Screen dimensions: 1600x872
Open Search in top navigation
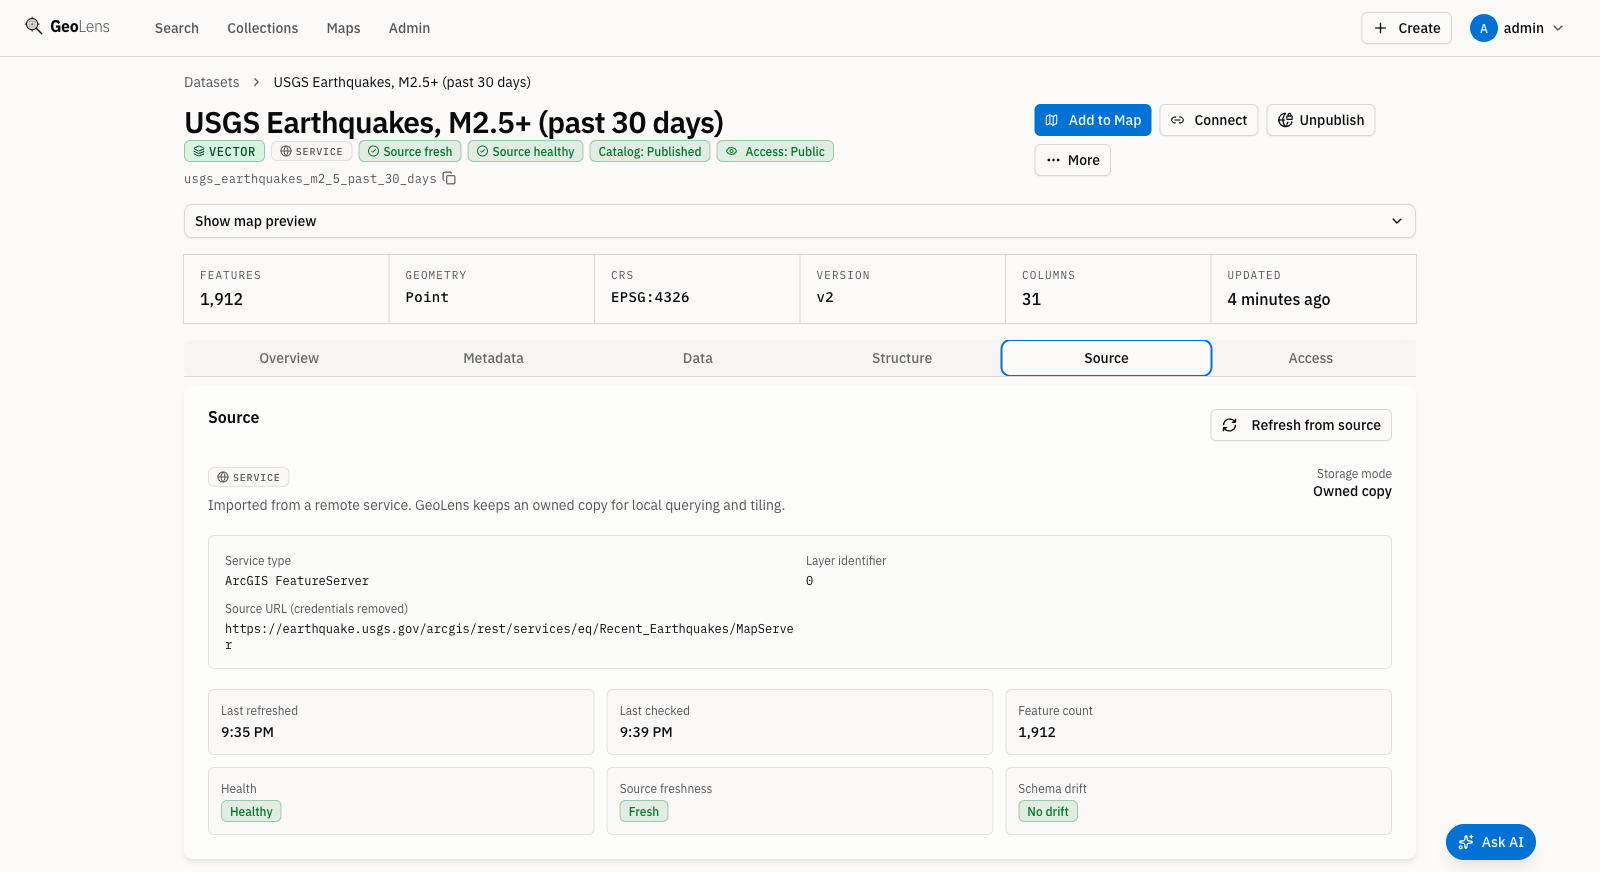coord(177,28)
